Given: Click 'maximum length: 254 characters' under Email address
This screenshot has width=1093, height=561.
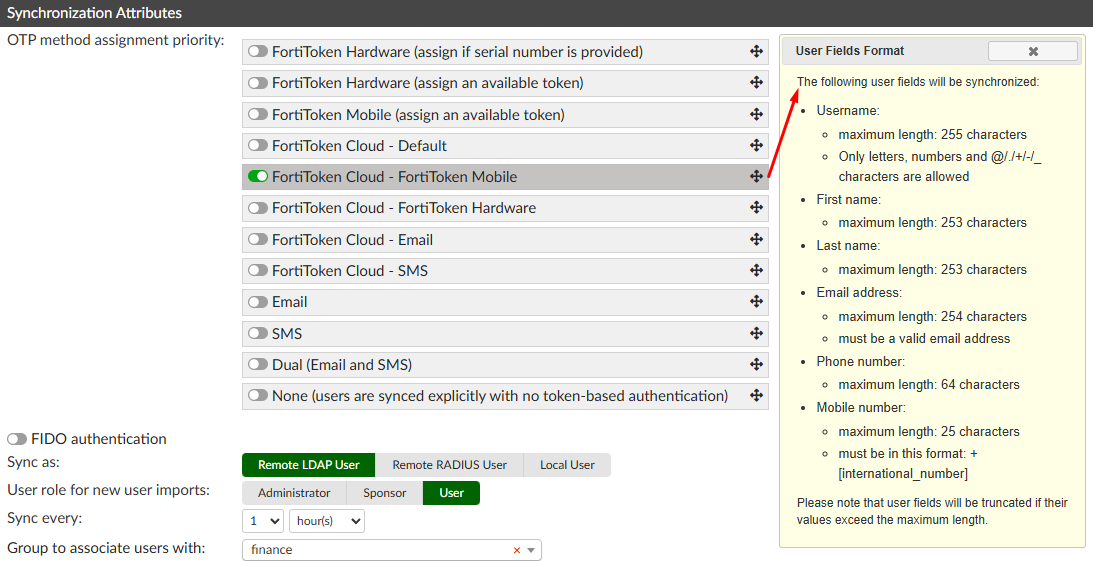Looking at the screenshot, I should pyautogui.click(x=933, y=316).
